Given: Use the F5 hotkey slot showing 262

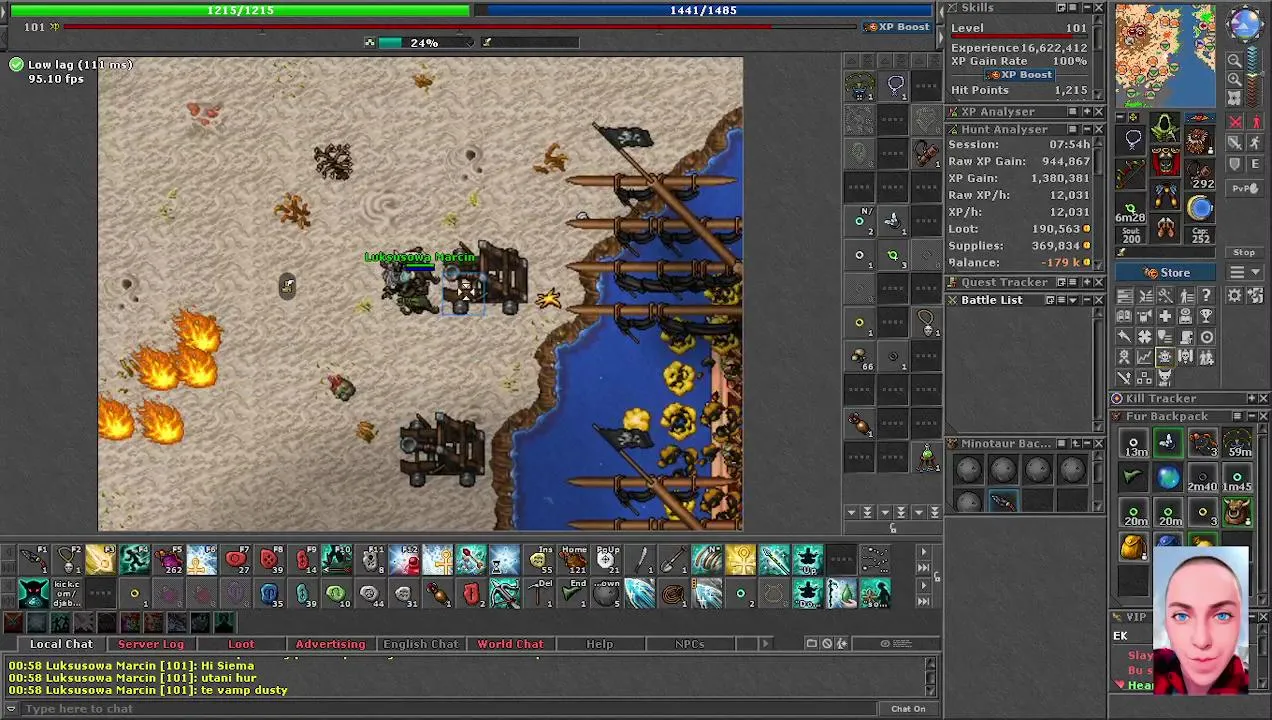Looking at the screenshot, I should point(168,560).
